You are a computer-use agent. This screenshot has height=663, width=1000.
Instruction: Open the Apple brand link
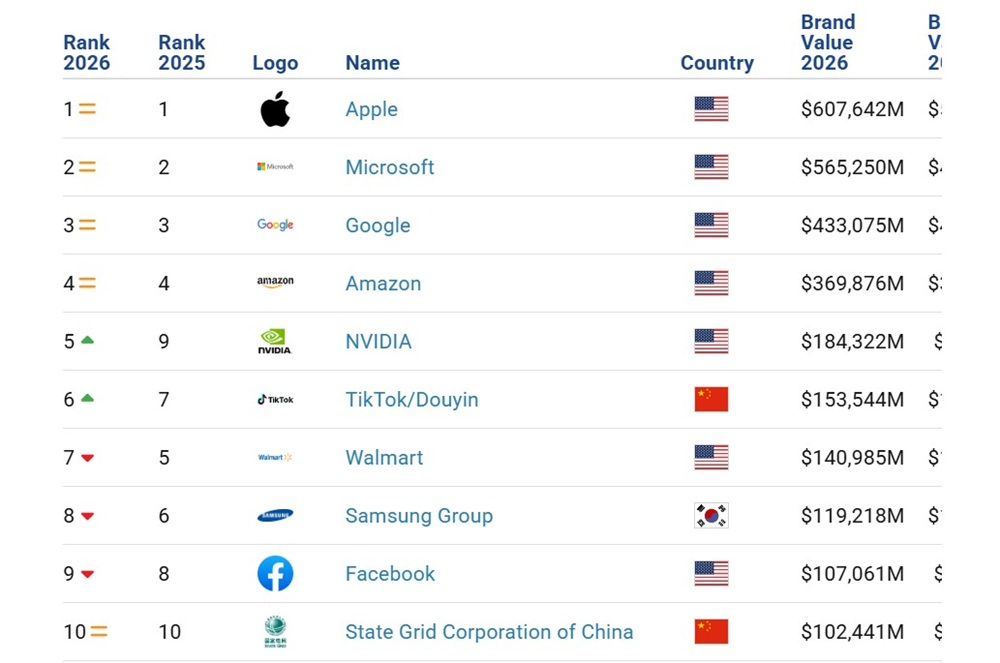pos(371,109)
